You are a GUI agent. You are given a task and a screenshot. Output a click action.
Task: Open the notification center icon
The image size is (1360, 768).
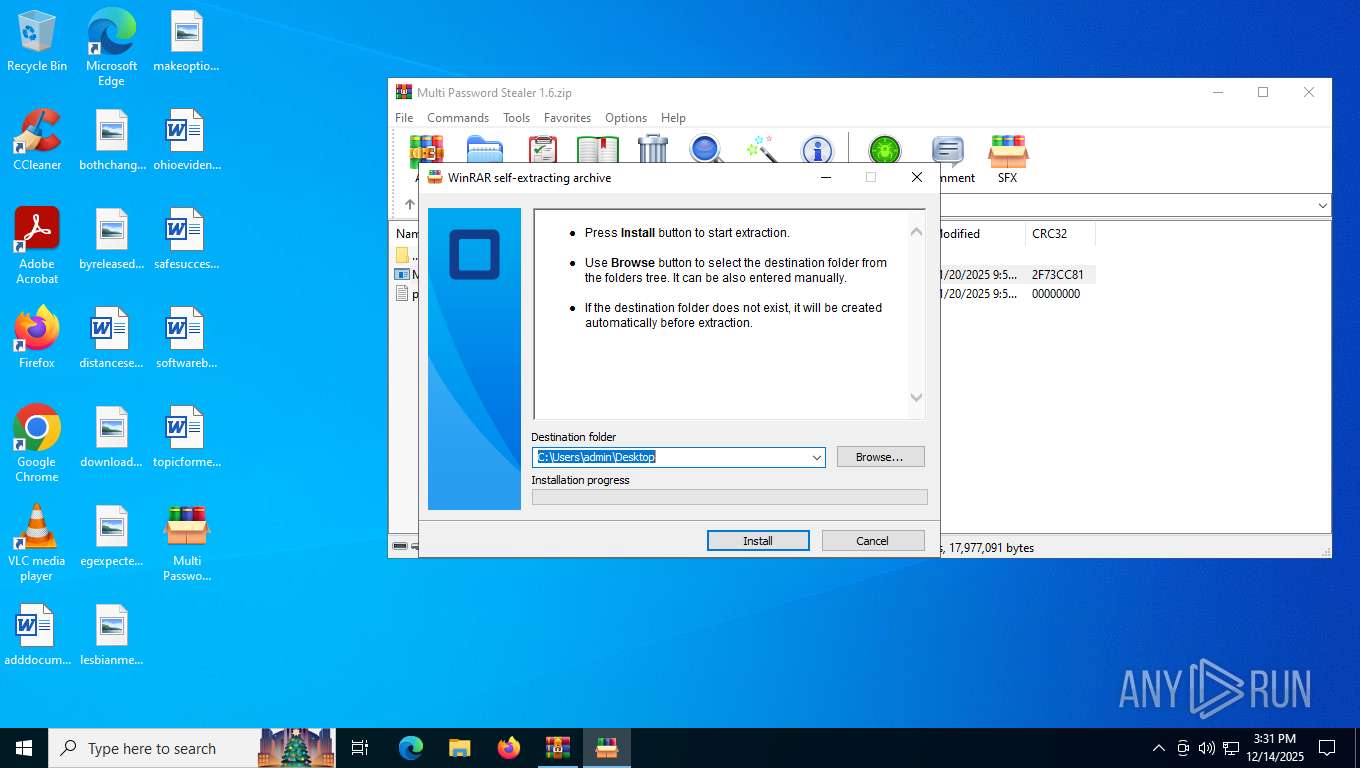coord(1327,748)
